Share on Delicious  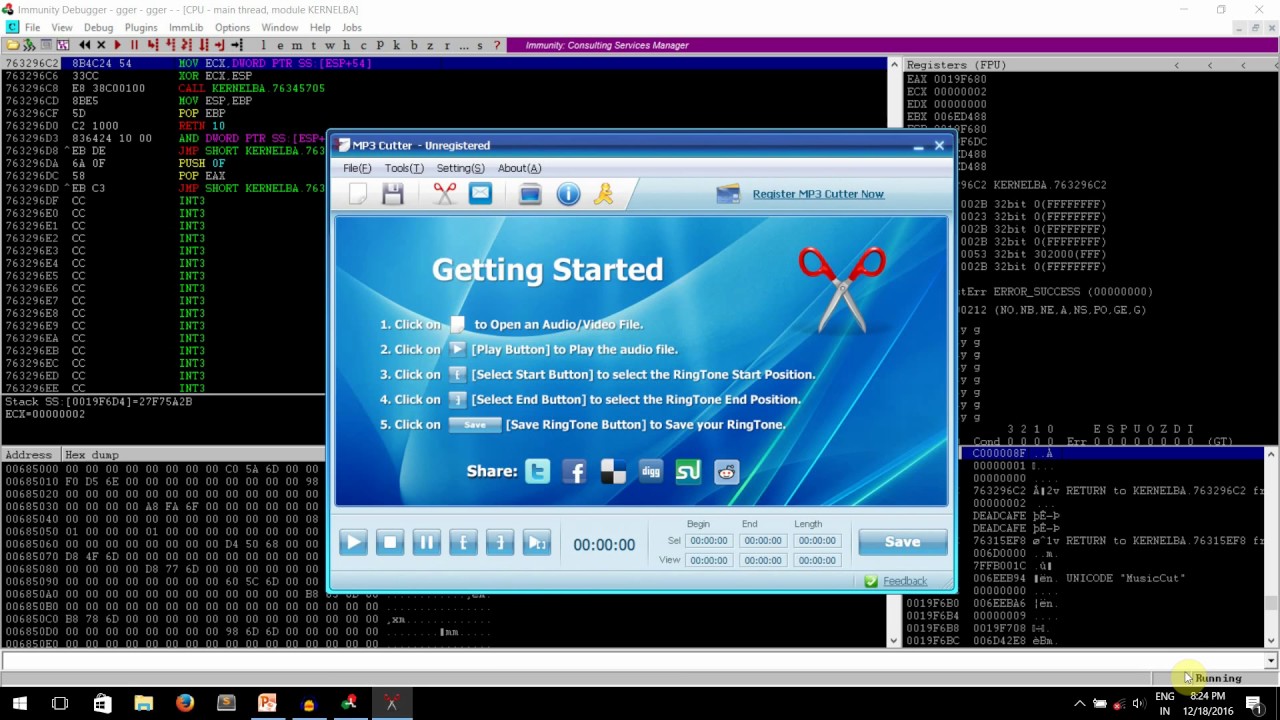[x=613, y=471]
